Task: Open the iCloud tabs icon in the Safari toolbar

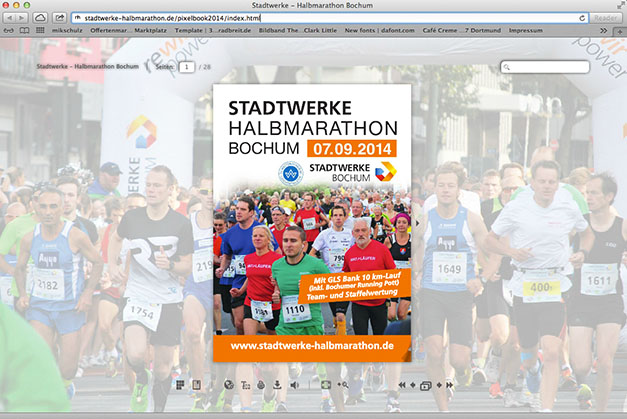Action: tap(40, 18)
